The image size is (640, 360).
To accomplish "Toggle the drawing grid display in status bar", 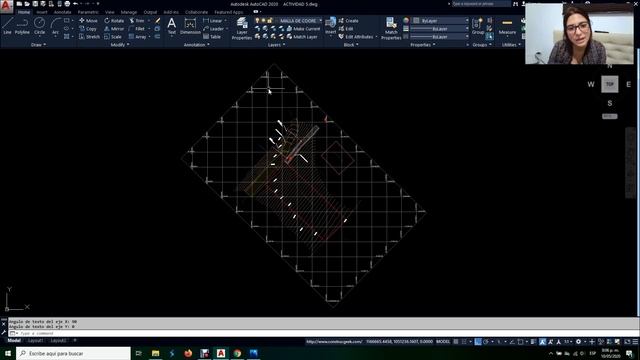I will point(456,342).
